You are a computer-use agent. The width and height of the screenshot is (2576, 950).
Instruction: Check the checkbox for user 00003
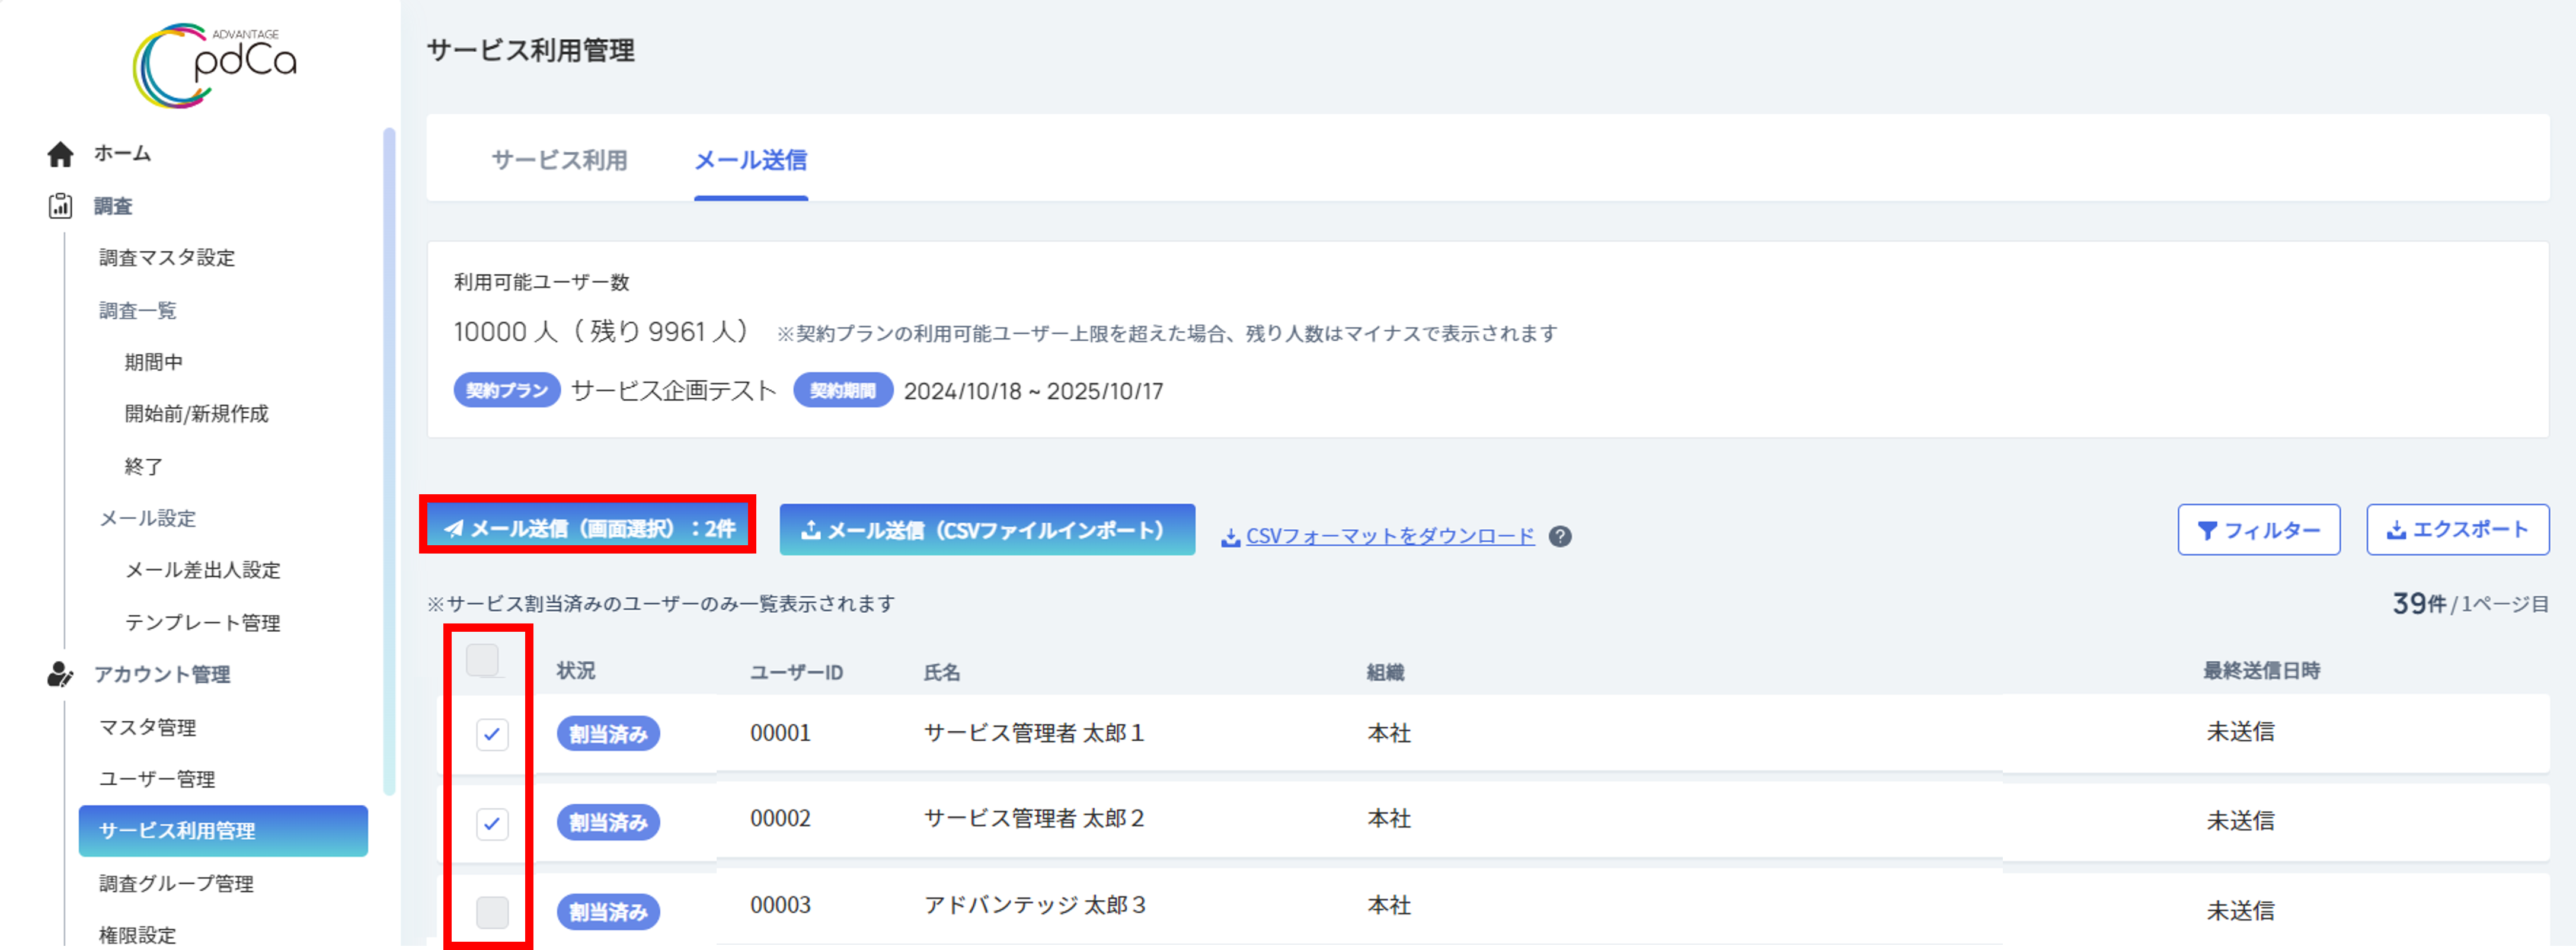pyautogui.click(x=492, y=912)
